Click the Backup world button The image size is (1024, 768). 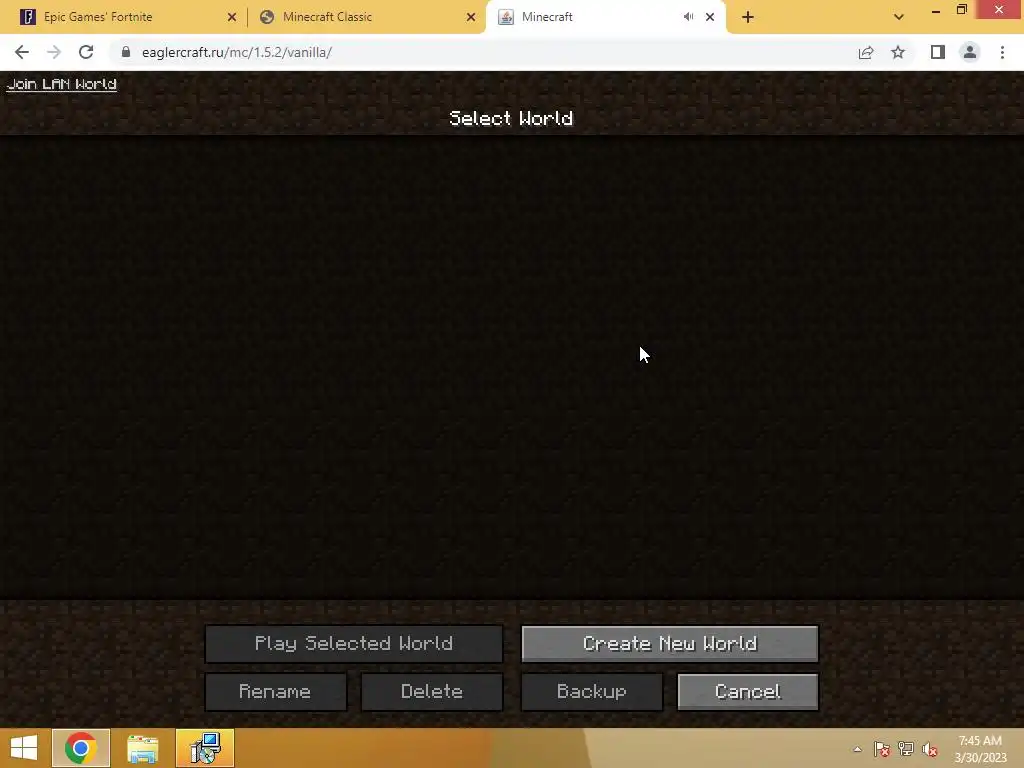592,692
